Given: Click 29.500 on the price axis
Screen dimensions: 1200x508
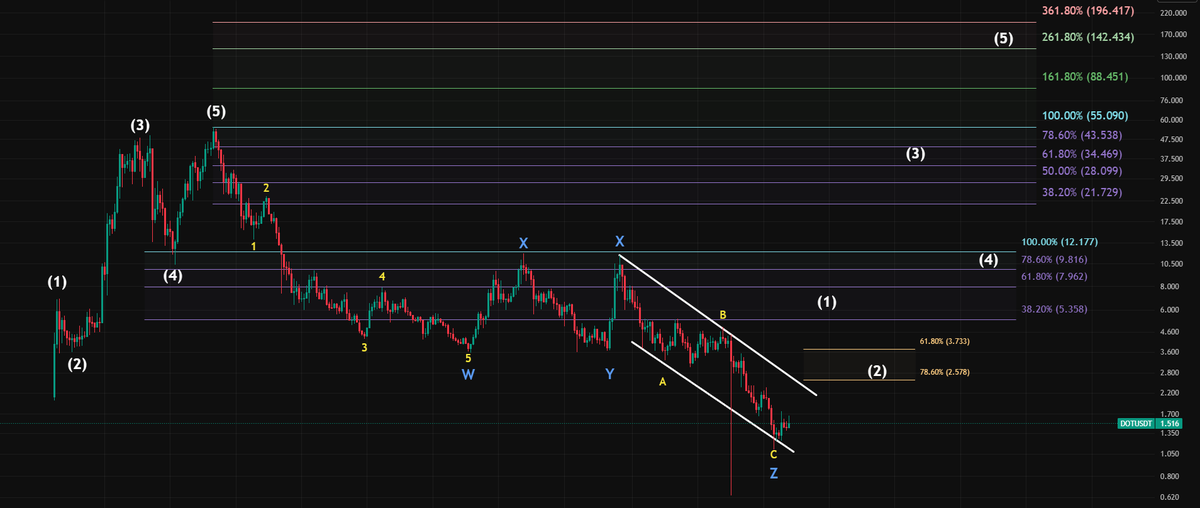Looking at the screenshot, I should tap(1171, 179).
